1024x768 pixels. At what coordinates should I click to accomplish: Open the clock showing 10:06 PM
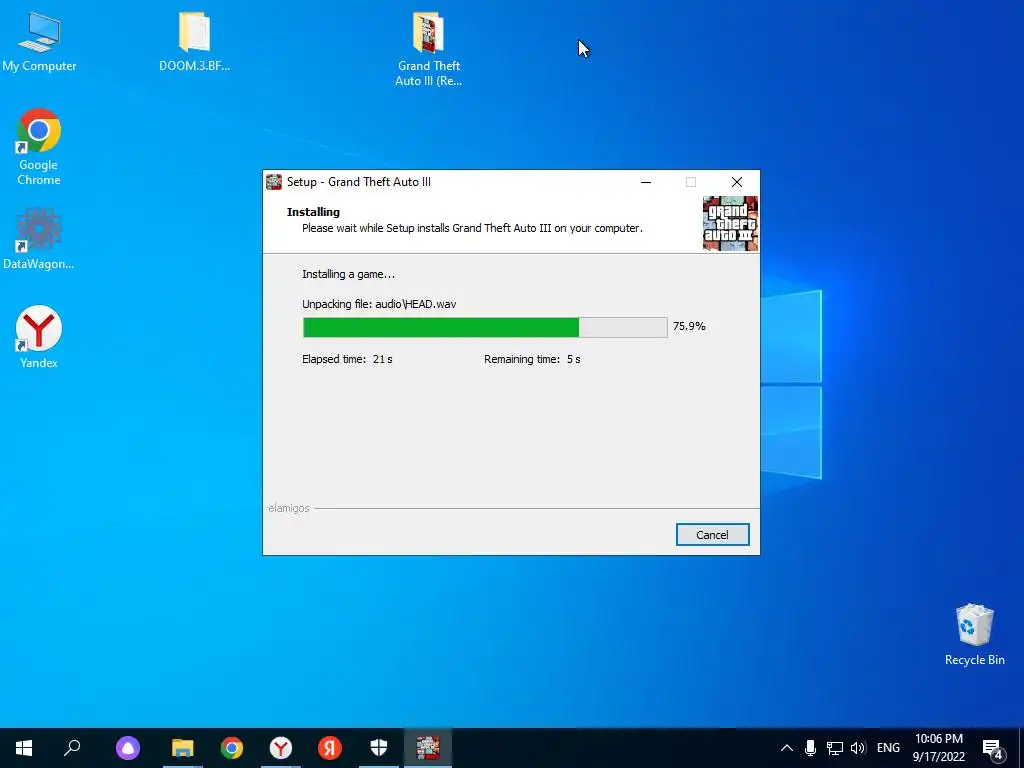[938, 748]
